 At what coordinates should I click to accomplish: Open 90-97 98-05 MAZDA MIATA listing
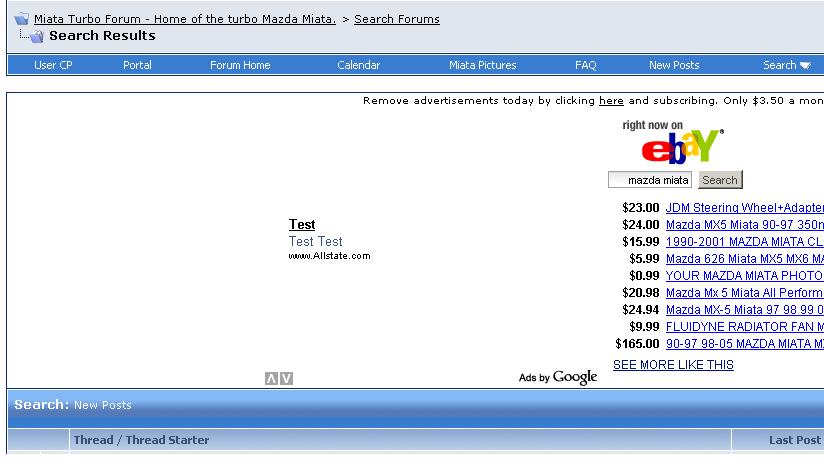[745, 344]
